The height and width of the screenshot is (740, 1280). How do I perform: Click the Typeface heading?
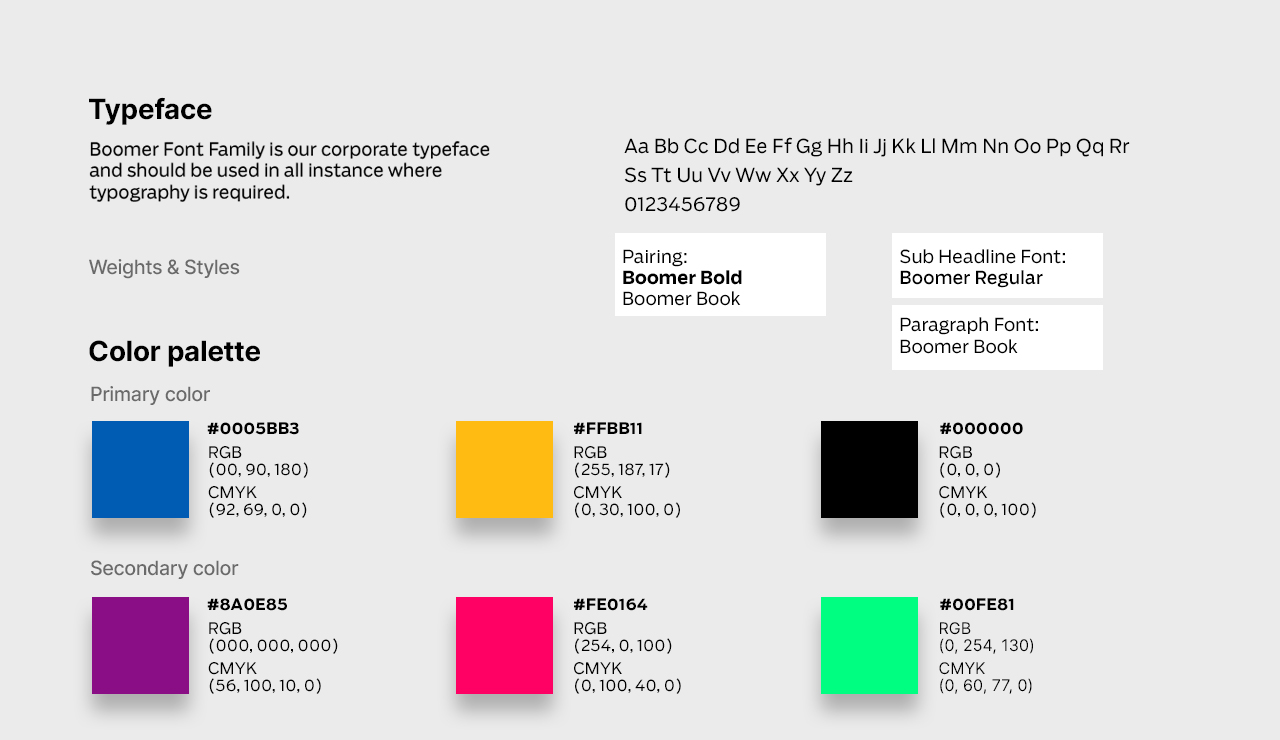tap(150, 109)
